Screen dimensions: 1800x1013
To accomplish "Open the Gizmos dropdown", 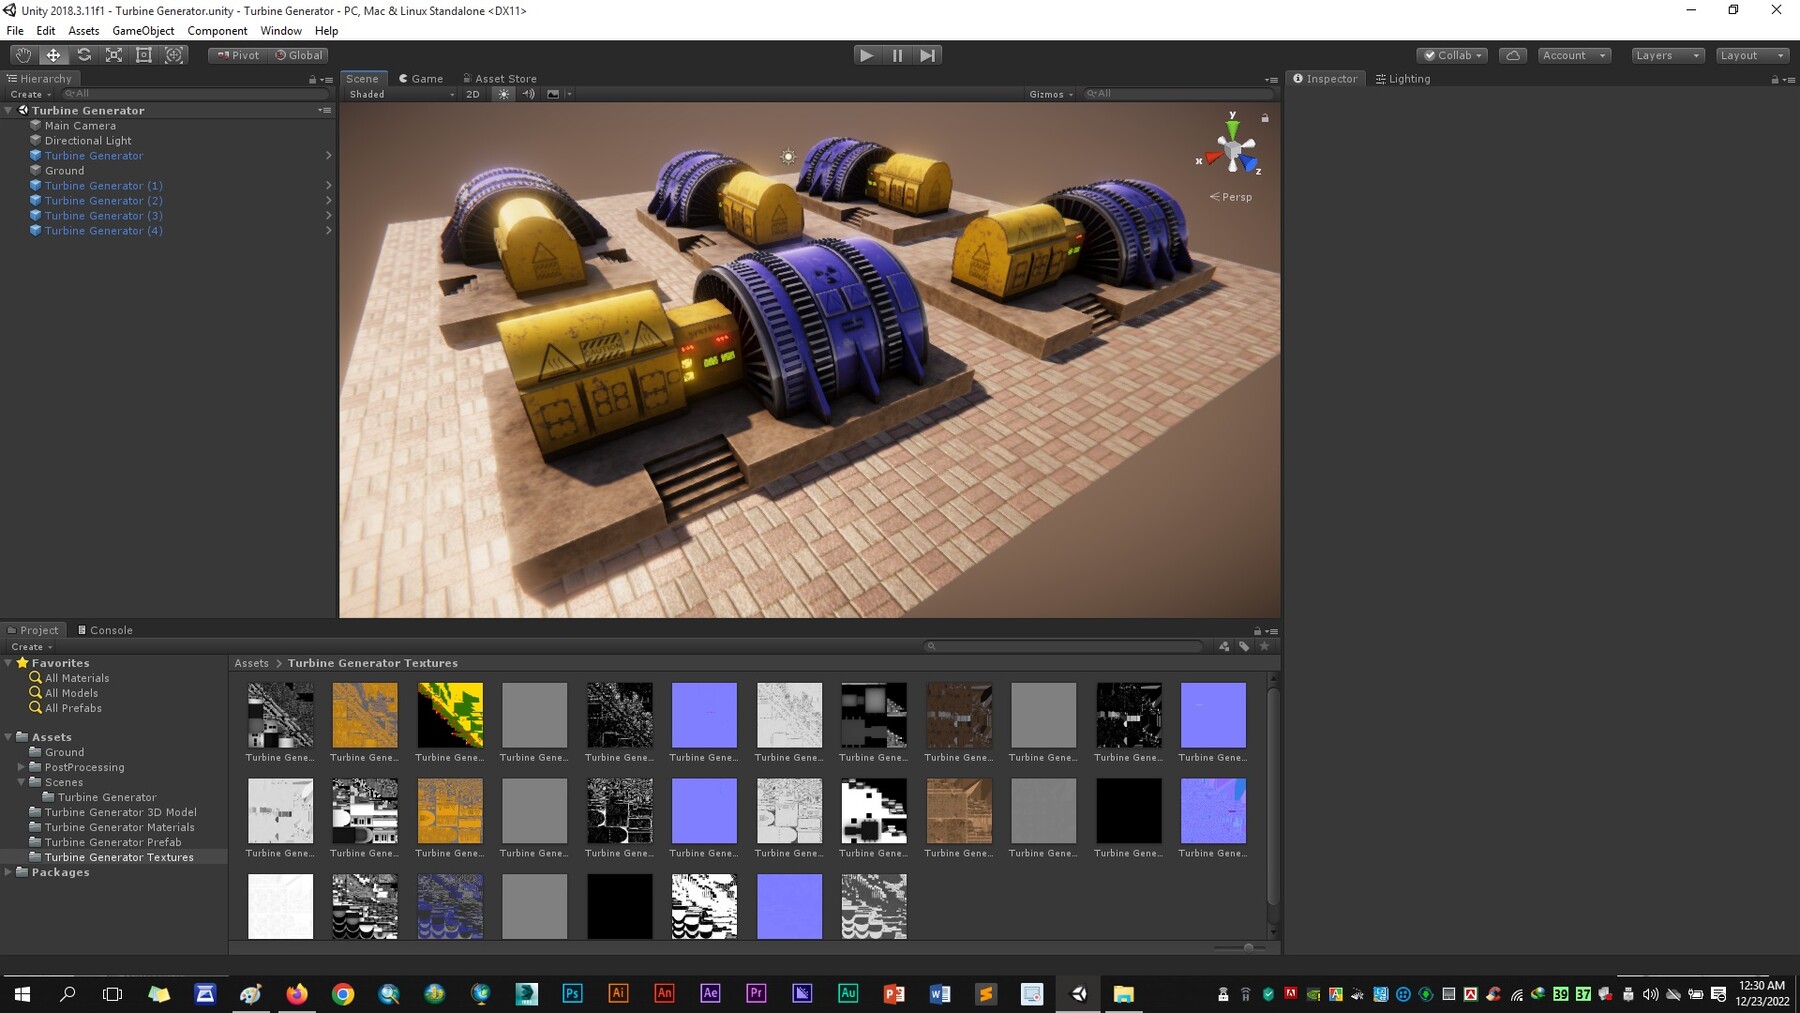I will pos(1049,94).
